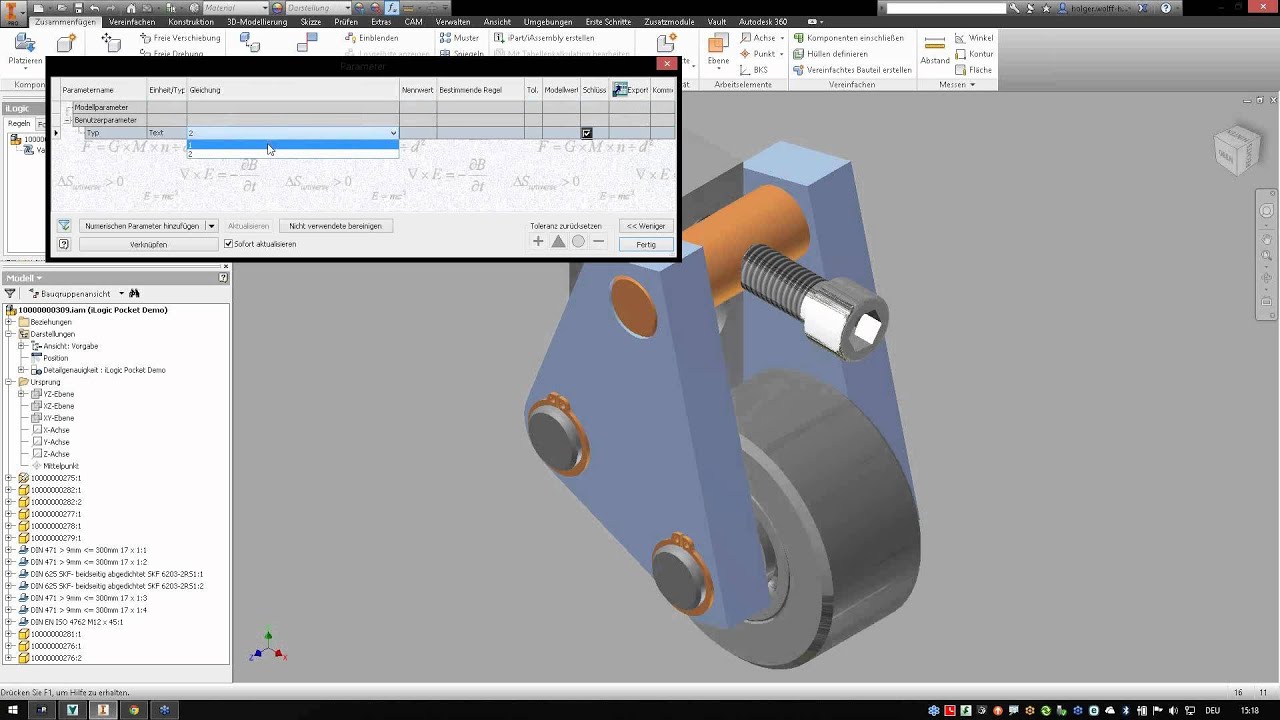Expand the Messen panel dropdown
Image resolution: width=1280 pixels, height=720 pixels.
point(958,85)
